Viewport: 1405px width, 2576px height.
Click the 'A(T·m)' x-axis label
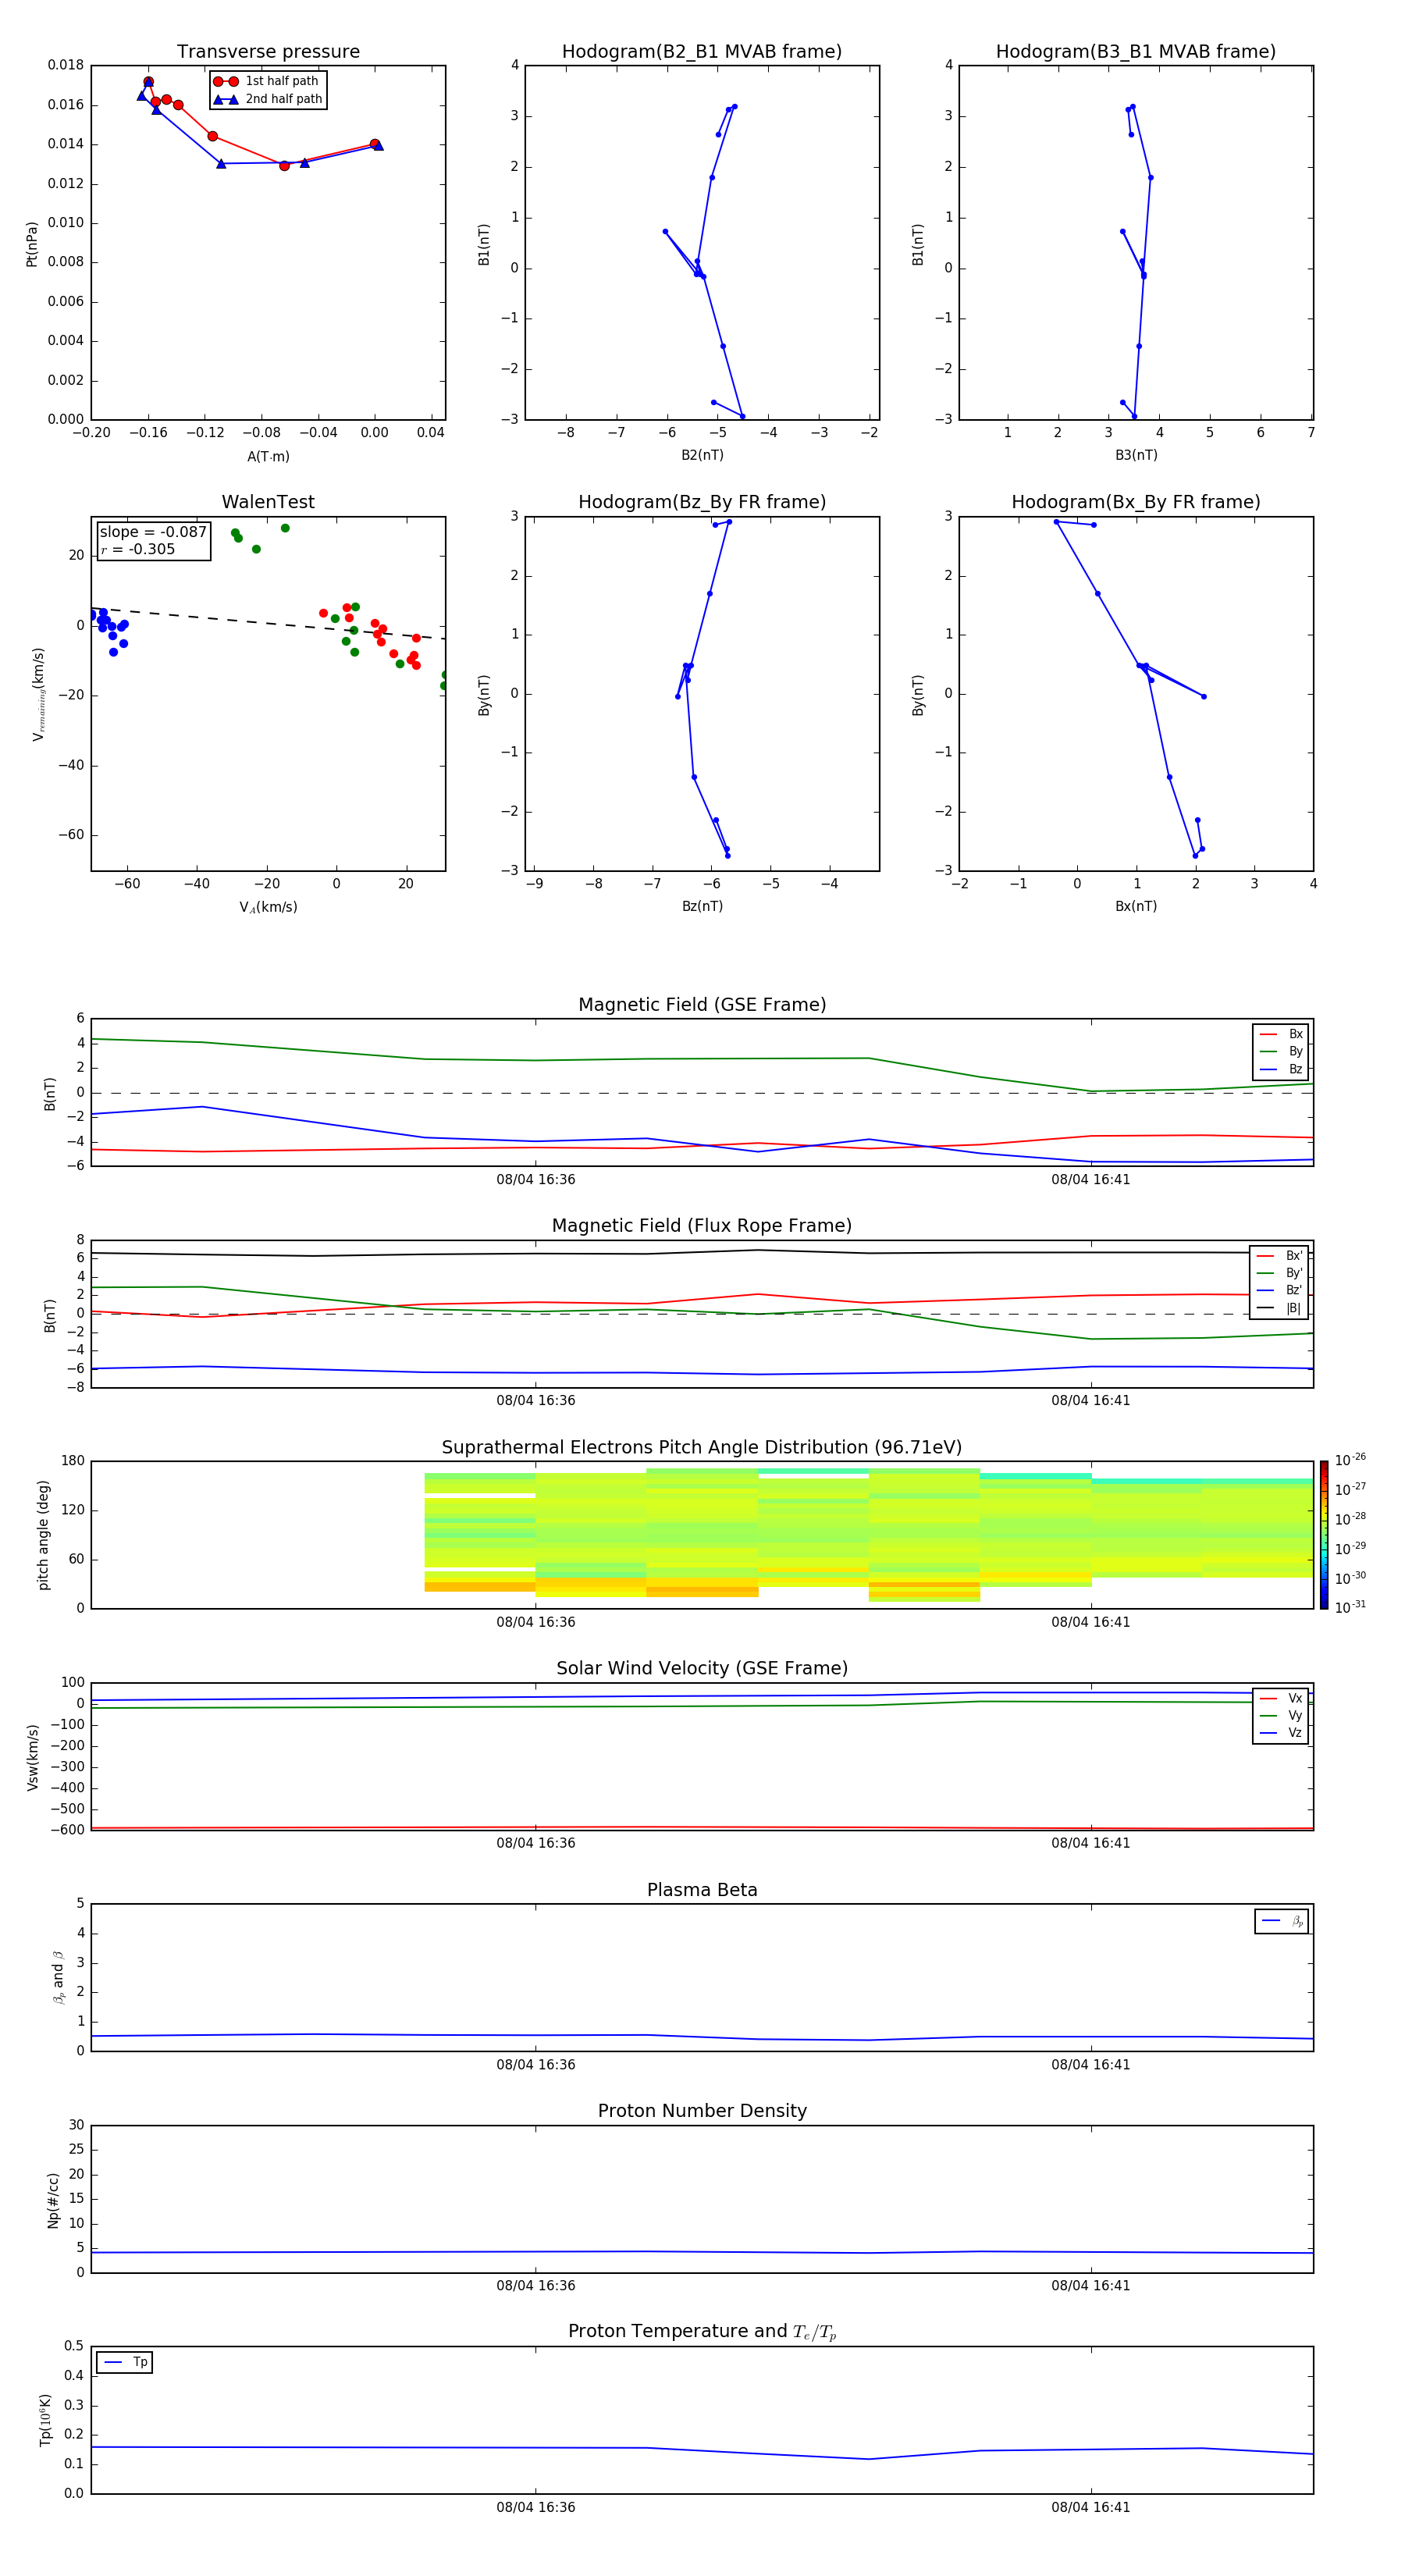pyautogui.click(x=268, y=456)
